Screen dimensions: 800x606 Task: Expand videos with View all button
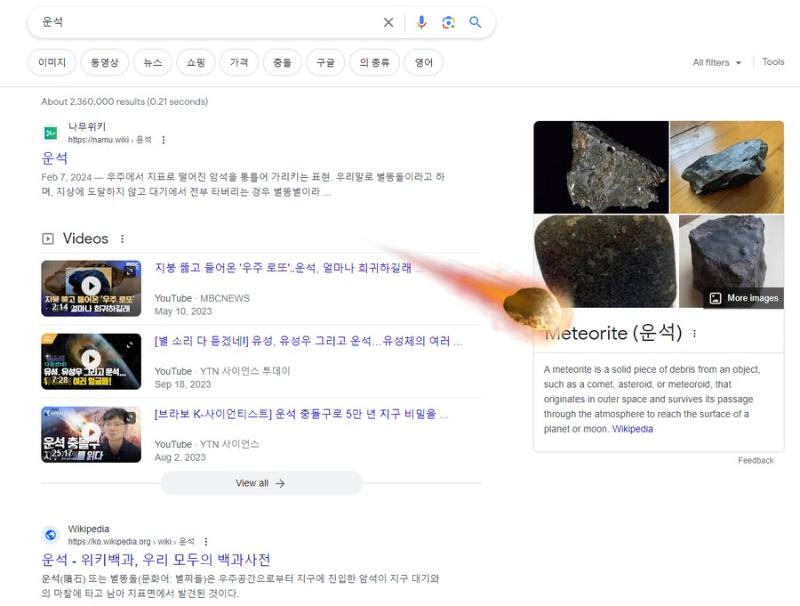261,483
